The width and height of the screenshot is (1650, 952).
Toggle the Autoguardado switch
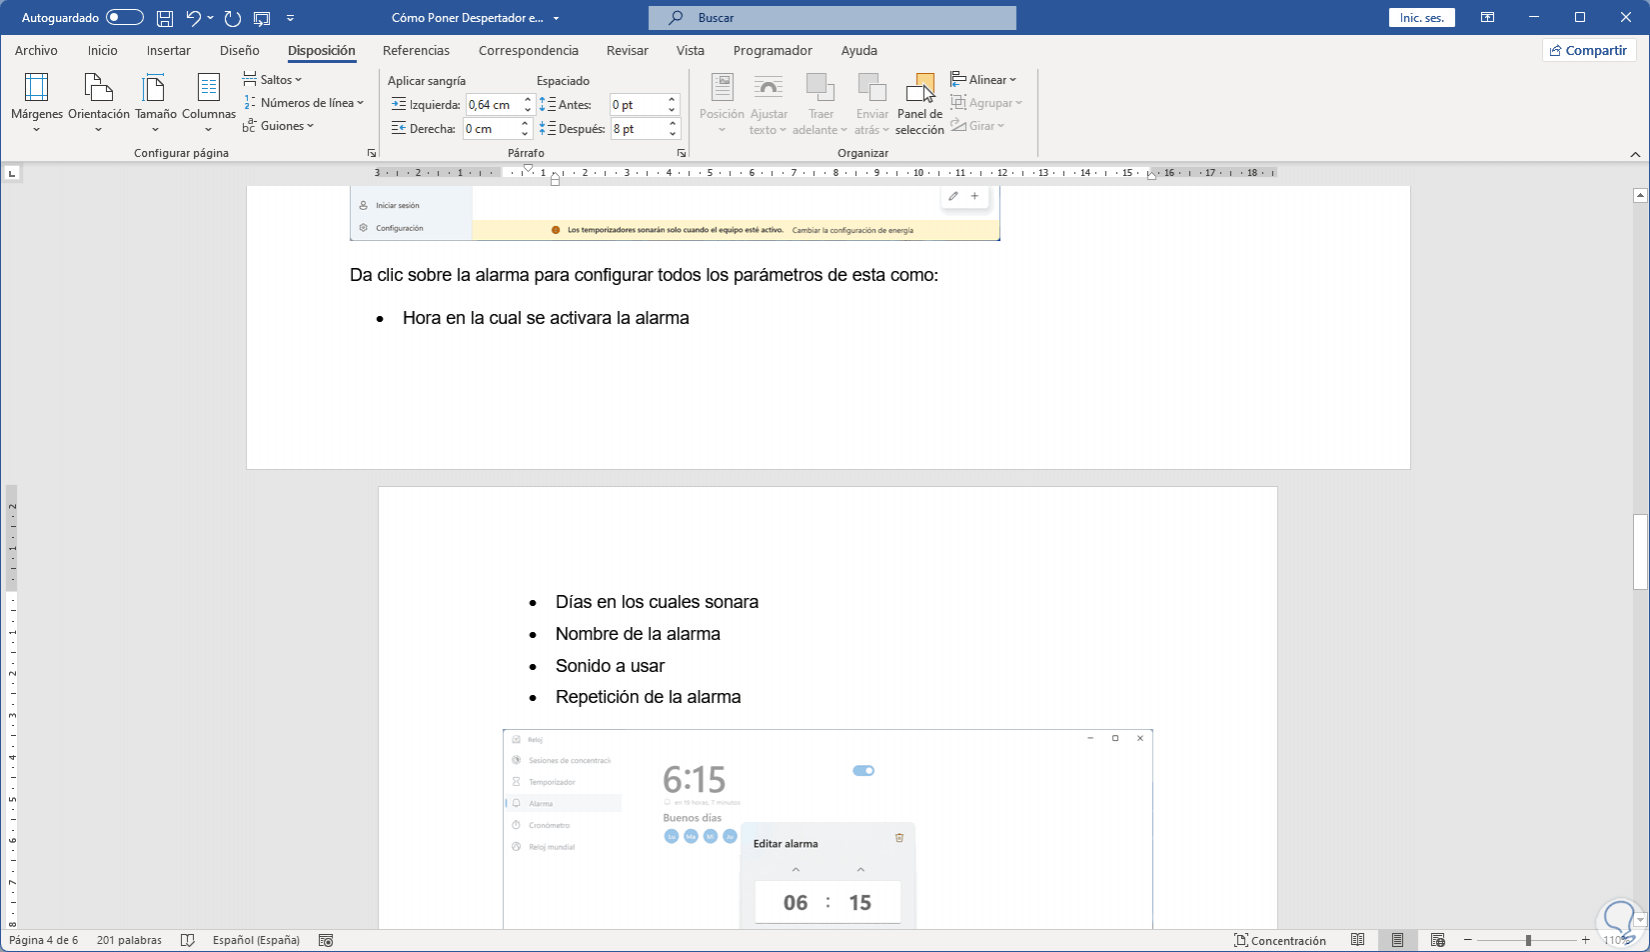(x=125, y=18)
